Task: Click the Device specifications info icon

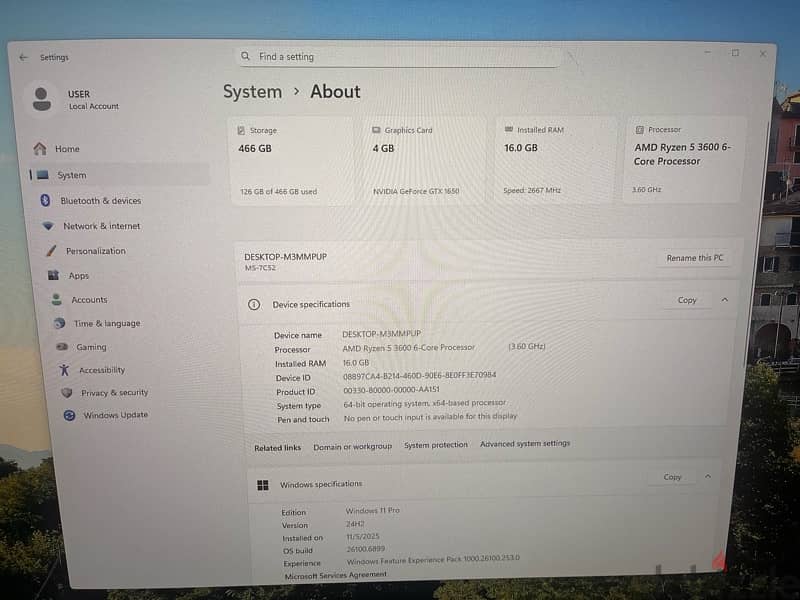Action: tap(254, 305)
